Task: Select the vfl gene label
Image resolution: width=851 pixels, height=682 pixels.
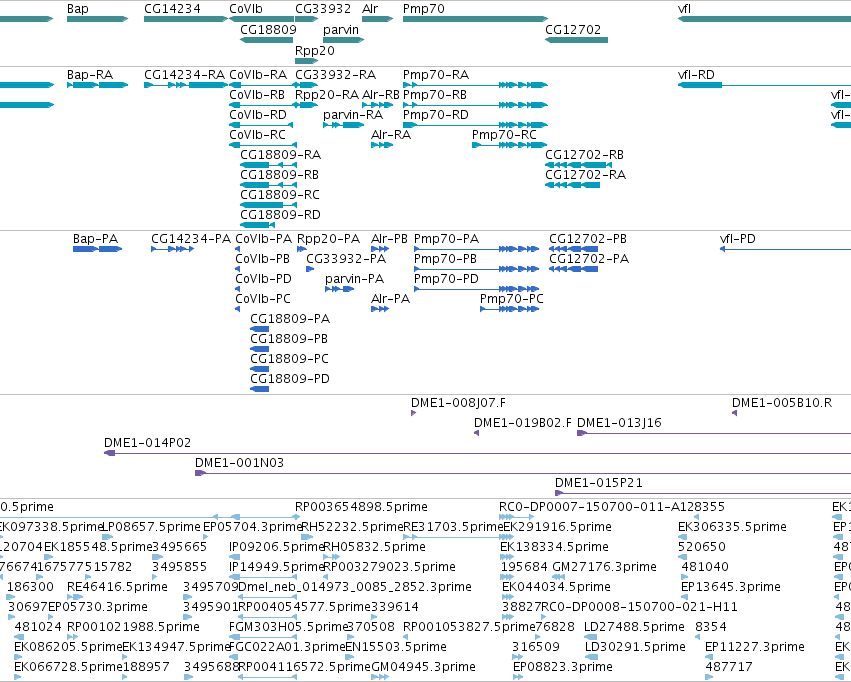Action: [684, 9]
